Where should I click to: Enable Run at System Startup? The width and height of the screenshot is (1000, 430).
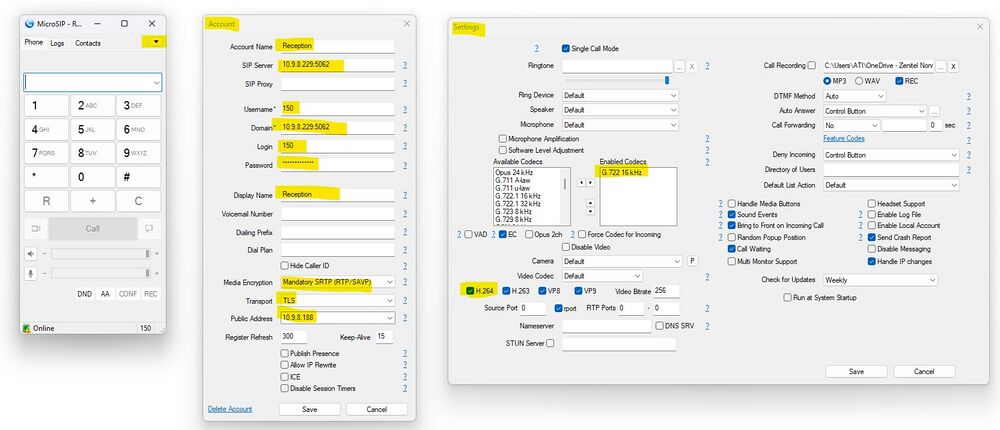point(788,297)
